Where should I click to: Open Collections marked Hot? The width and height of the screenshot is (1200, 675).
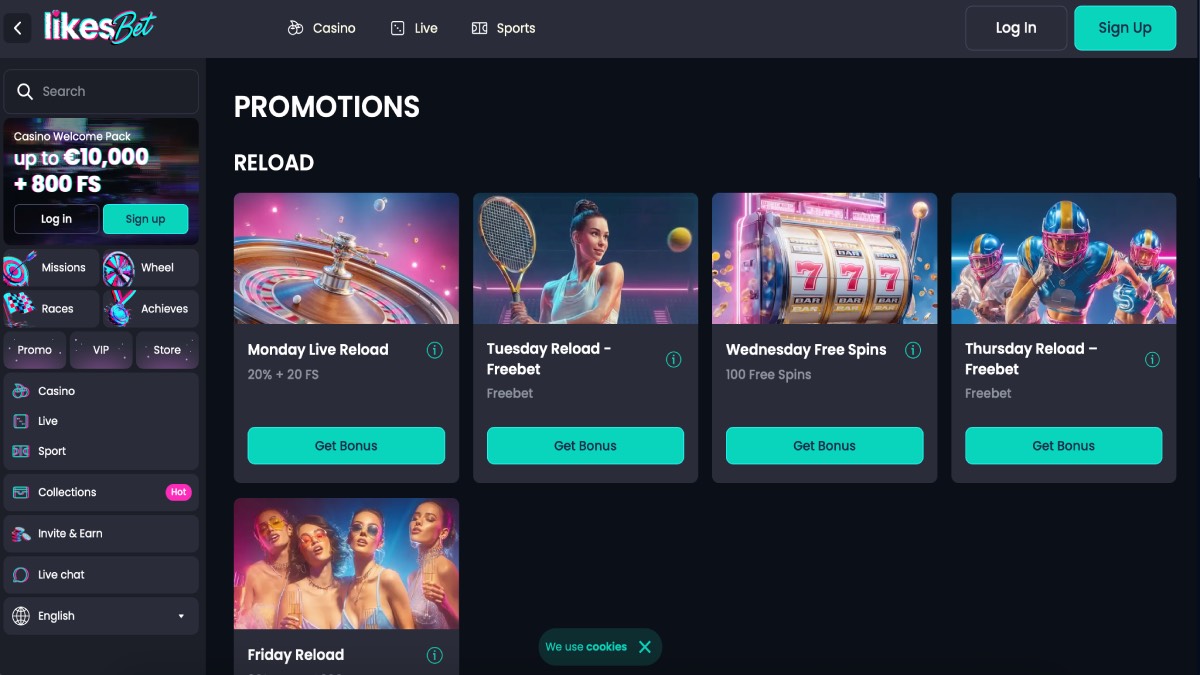(101, 492)
